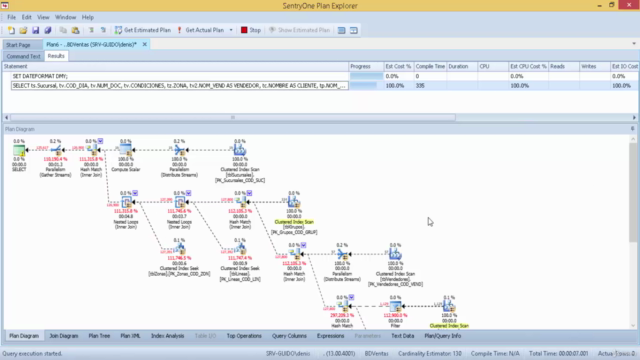Viewport: 640px width, 360px height.
Task: Select the Nested Loops node showing 111,315.8 %
Action: click(126, 202)
